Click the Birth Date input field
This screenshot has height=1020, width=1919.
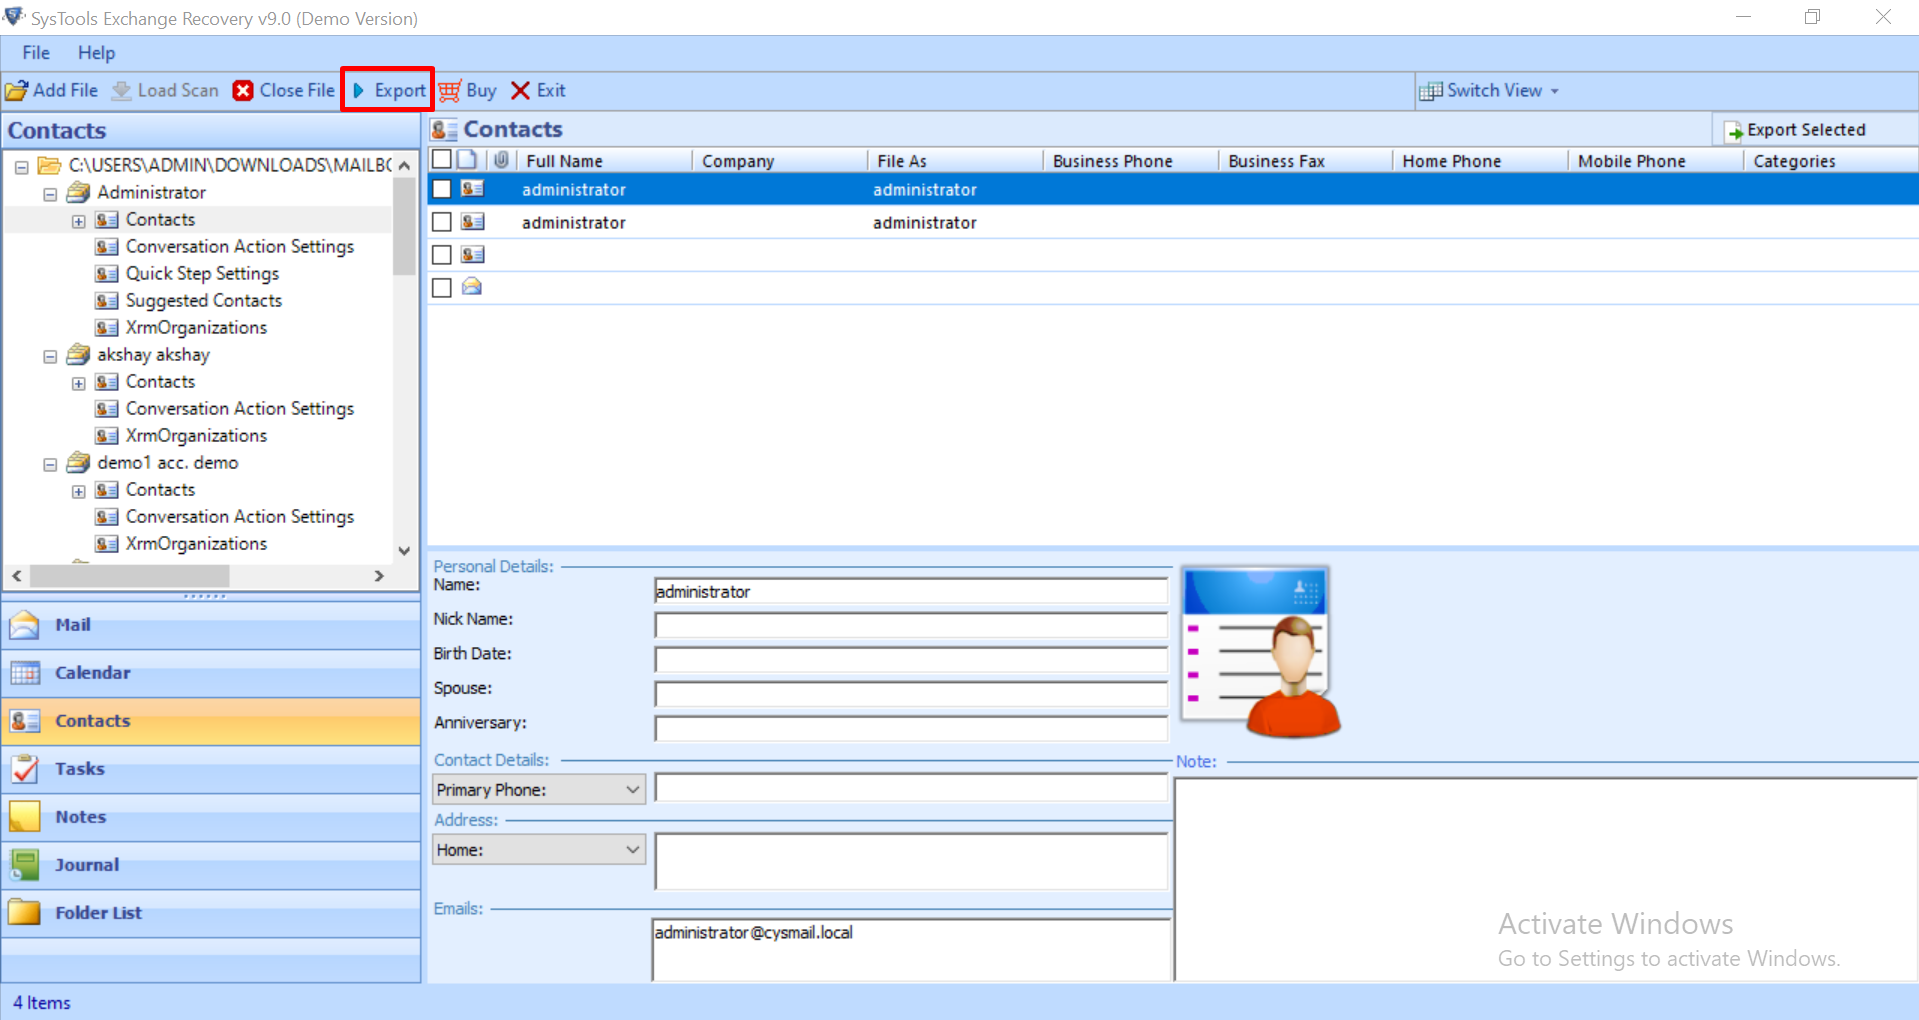(911, 660)
